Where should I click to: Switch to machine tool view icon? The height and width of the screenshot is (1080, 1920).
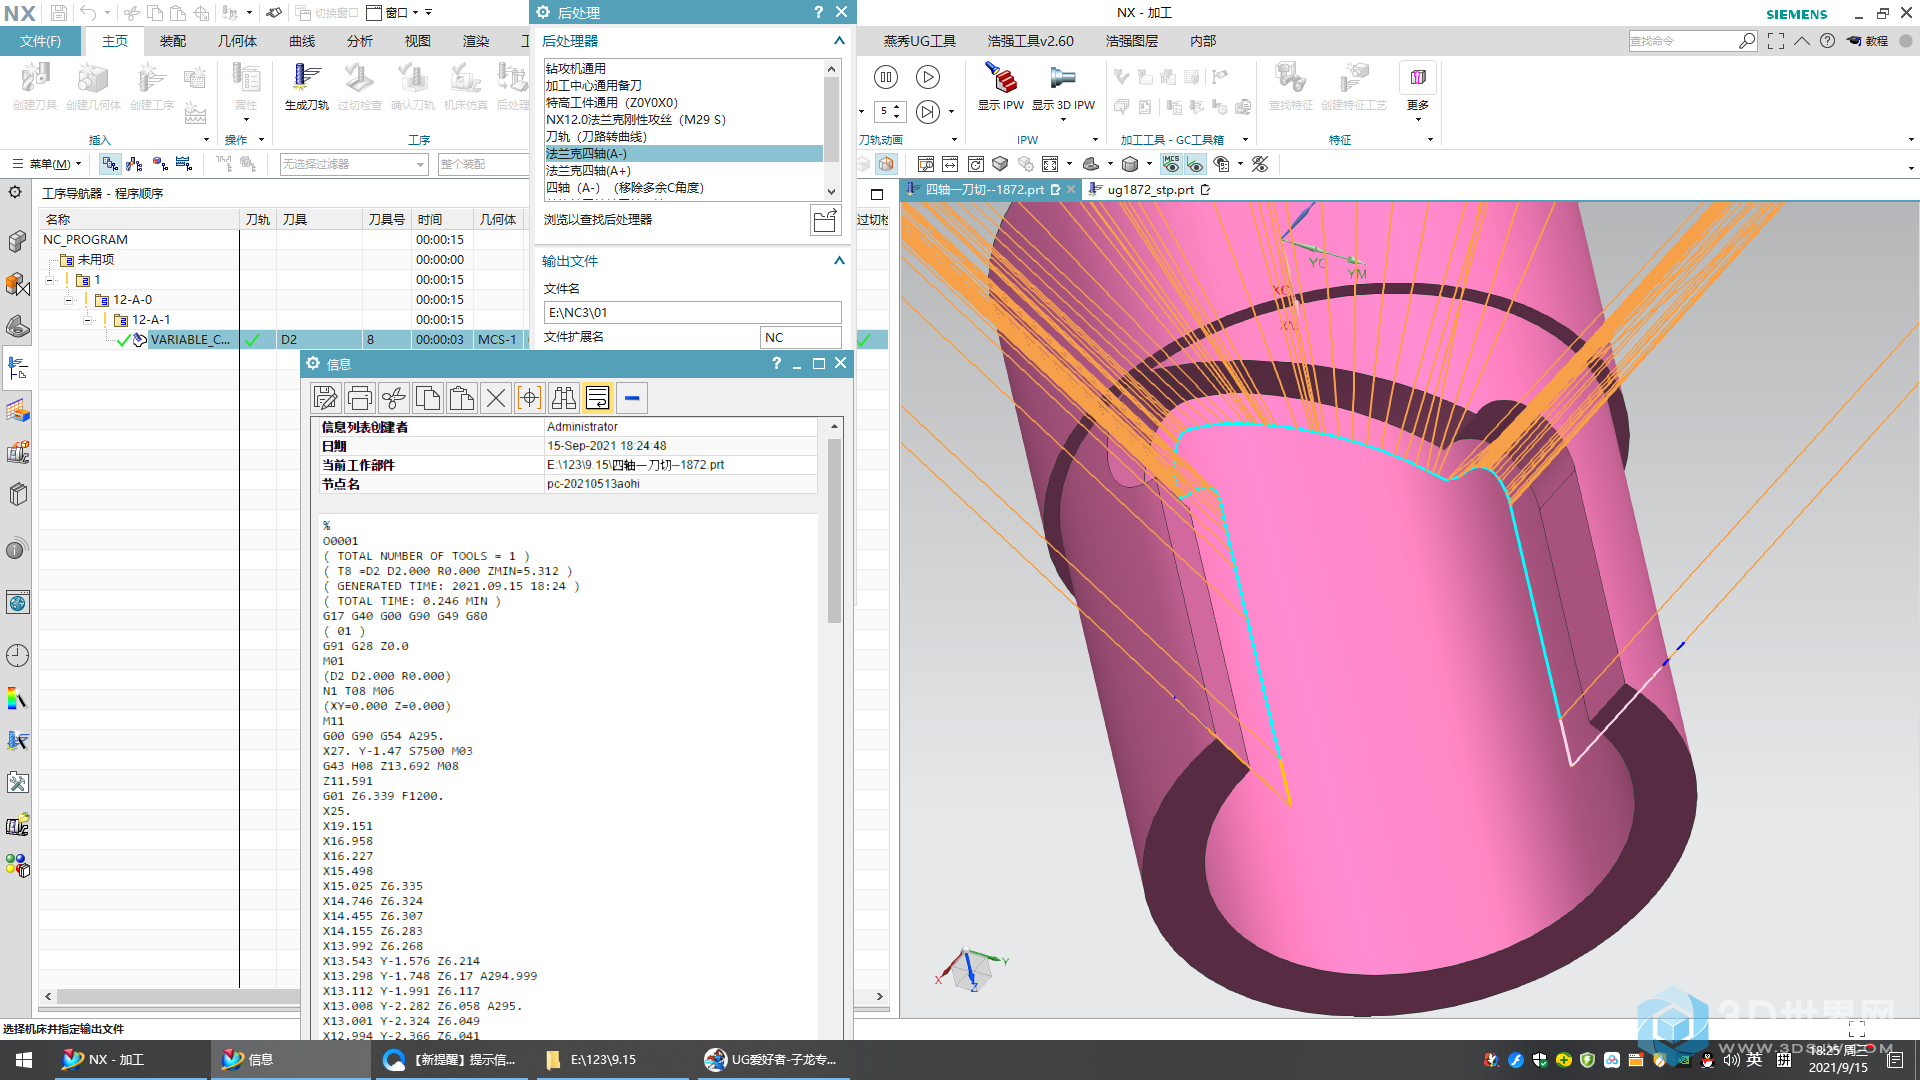tap(134, 164)
